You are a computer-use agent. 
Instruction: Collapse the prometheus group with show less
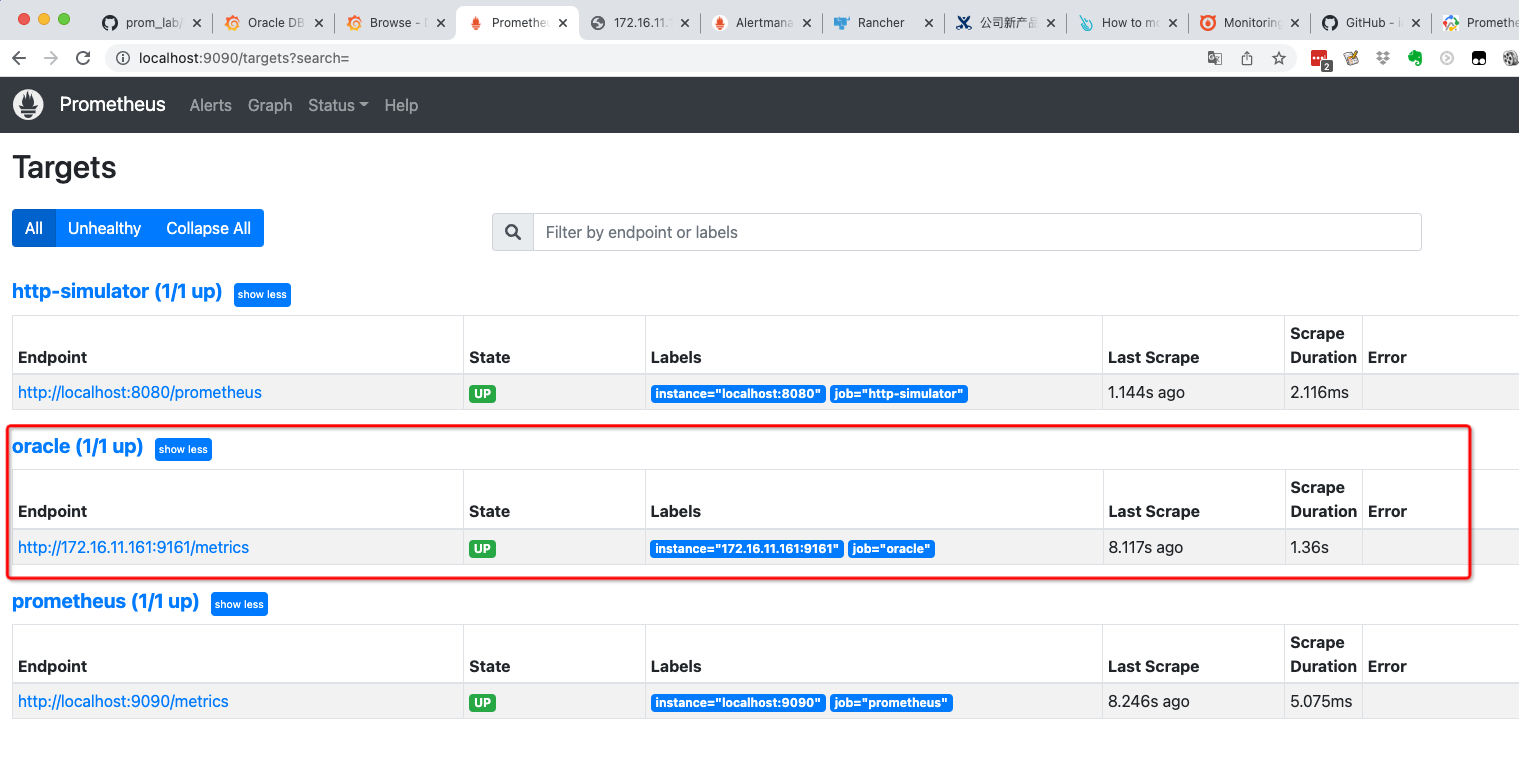(239, 604)
